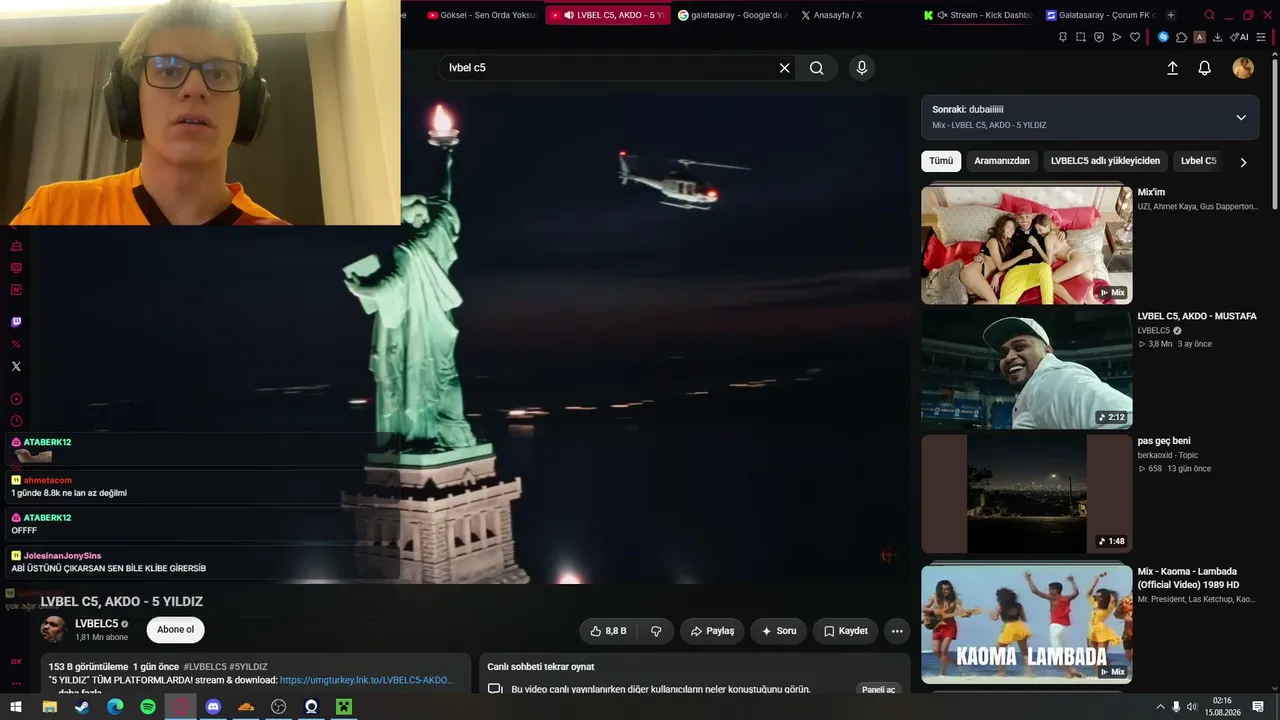Open the browser downloads icon
Image resolution: width=1280 pixels, height=720 pixels.
pos(1217,37)
